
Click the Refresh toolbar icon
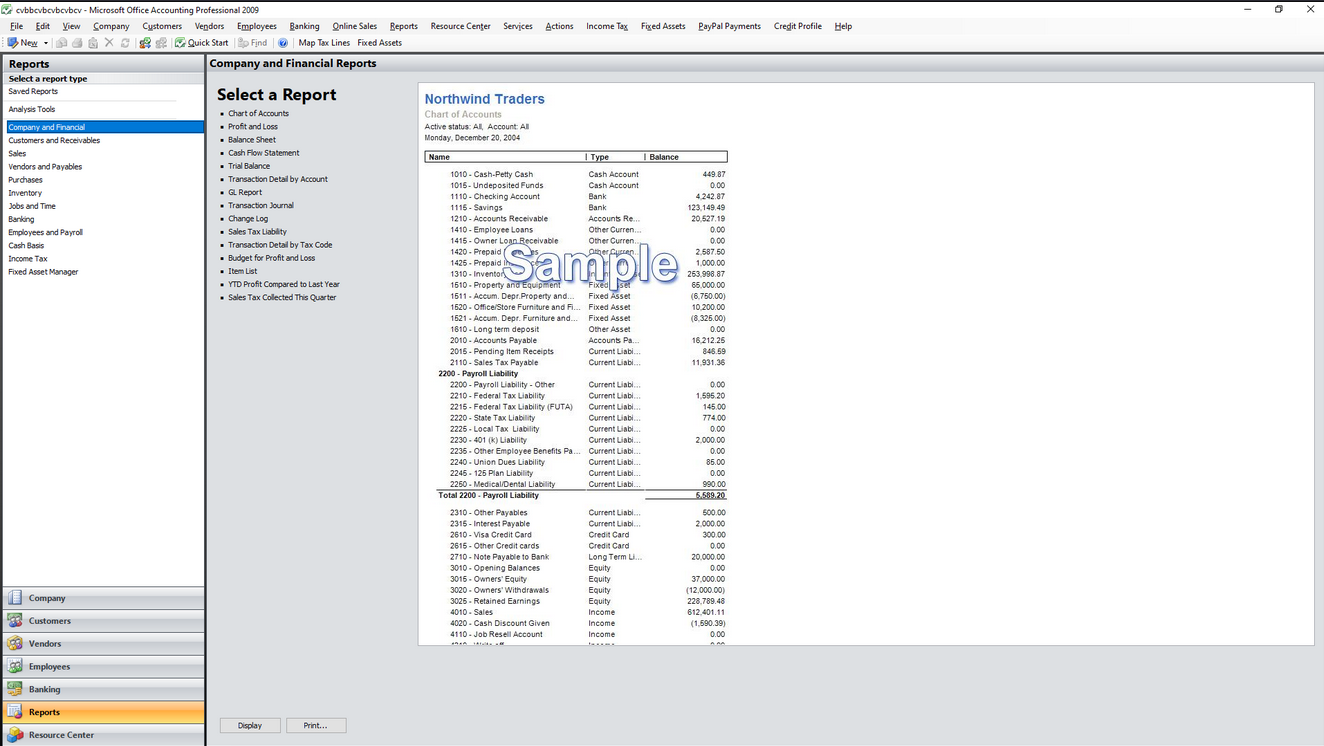pyautogui.click(x=125, y=43)
